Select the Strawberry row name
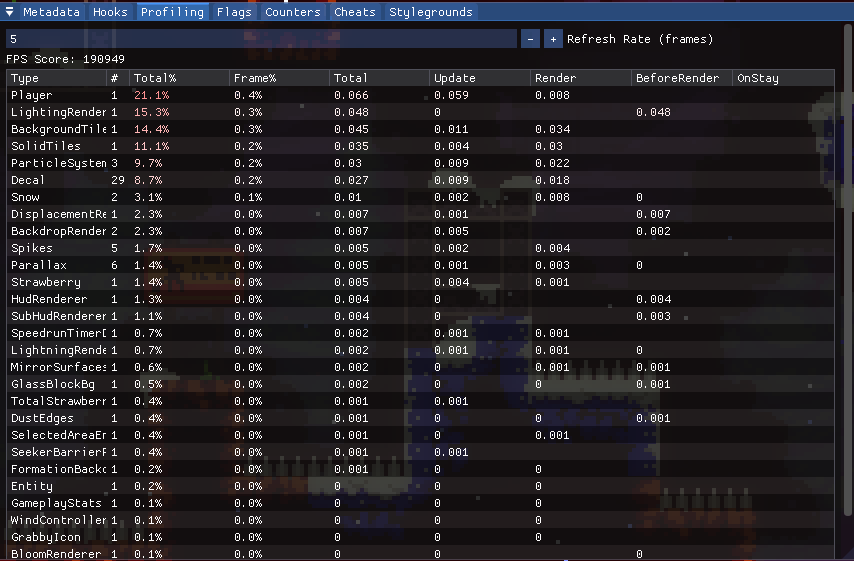 pyautogui.click(x=46, y=282)
